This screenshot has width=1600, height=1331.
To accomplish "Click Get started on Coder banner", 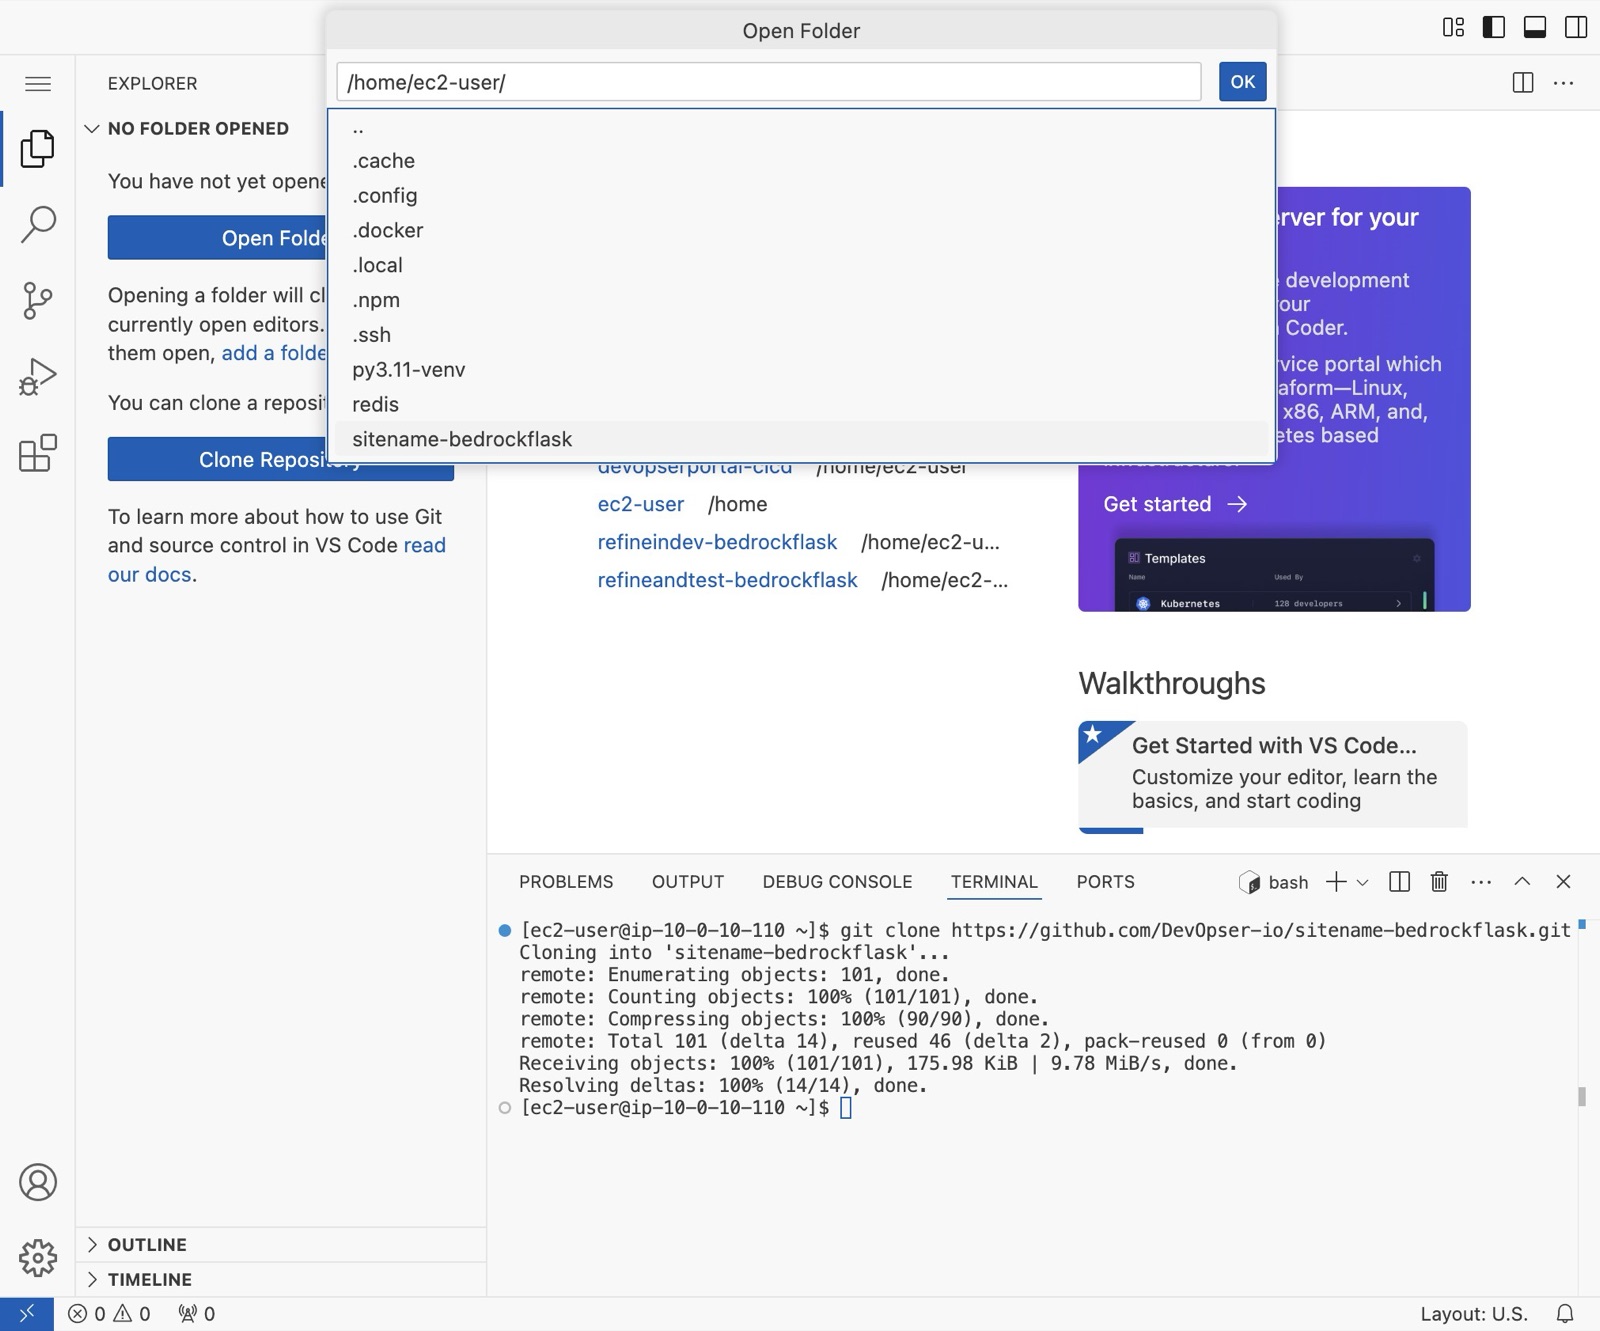I will 1175,504.
